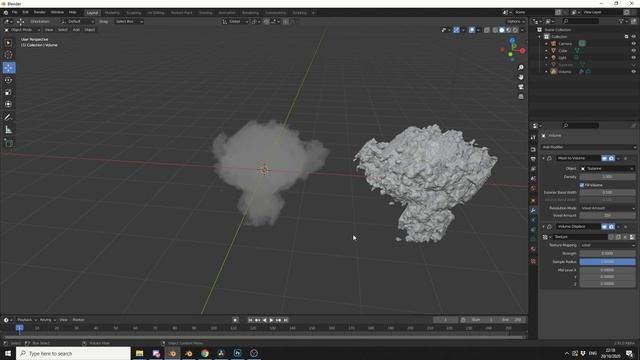Open the Render menu

click(x=40, y=12)
